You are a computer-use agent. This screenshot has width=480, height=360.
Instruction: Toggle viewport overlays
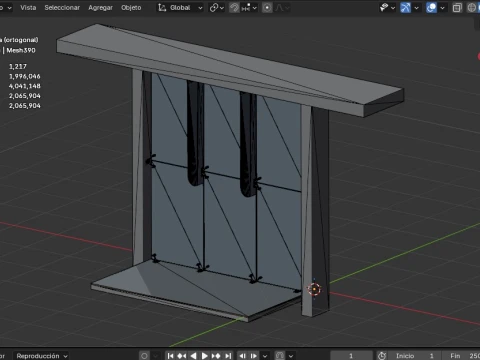click(x=431, y=7)
